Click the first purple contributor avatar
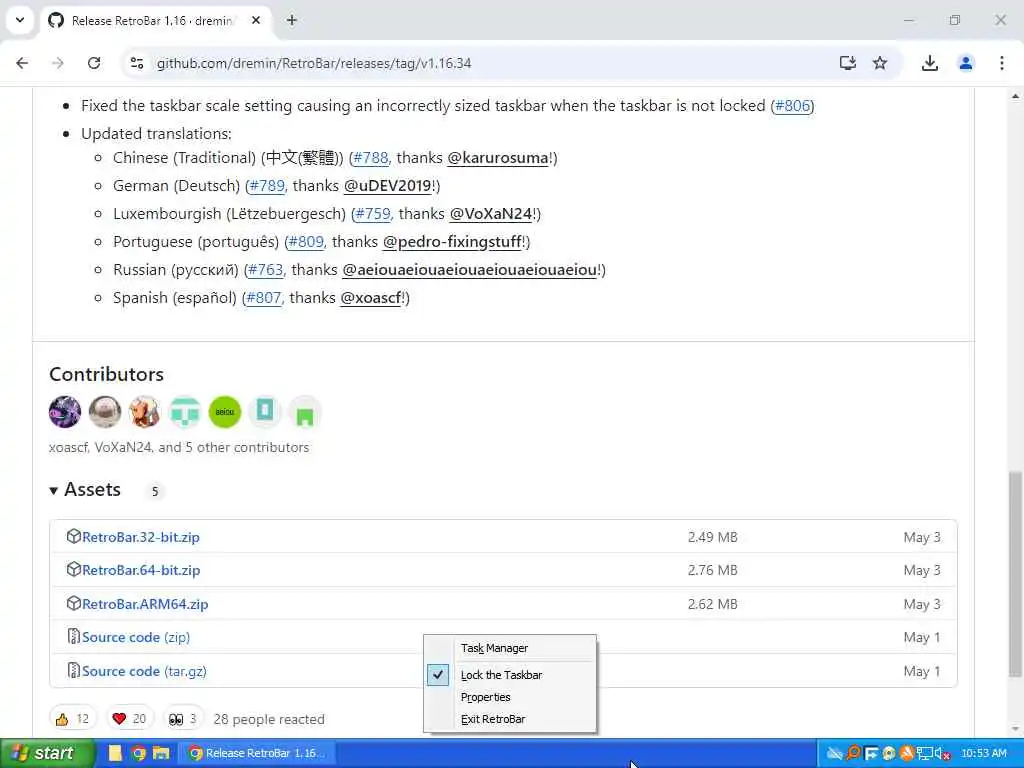This screenshot has width=1024, height=768. (65, 412)
